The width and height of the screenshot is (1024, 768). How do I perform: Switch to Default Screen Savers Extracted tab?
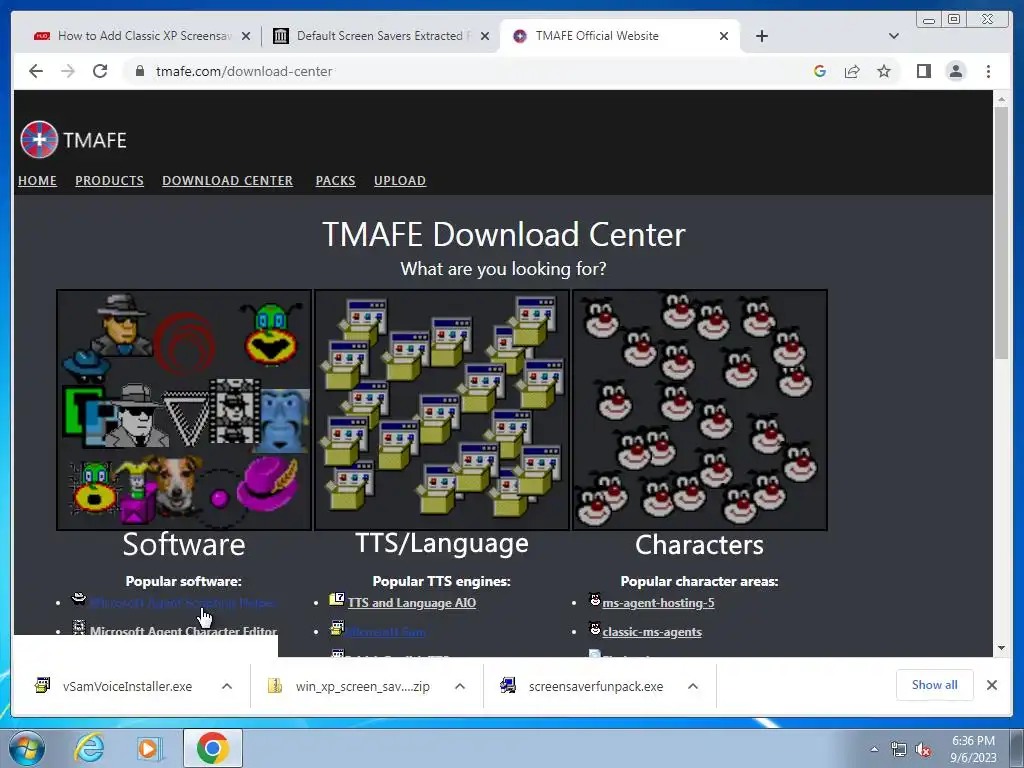[x=381, y=36]
